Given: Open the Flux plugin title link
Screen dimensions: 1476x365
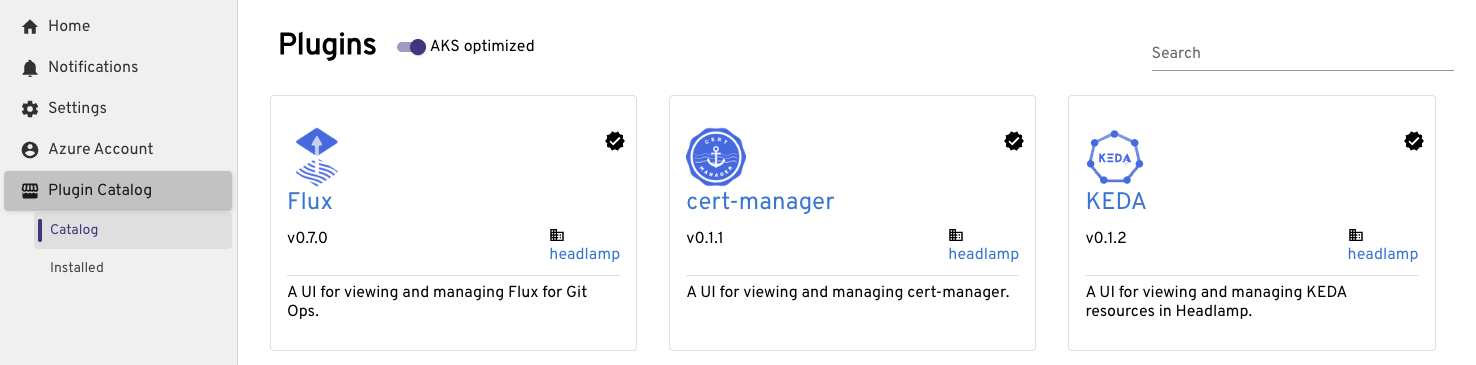Looking at the screenshot, I should pos(310,201).
